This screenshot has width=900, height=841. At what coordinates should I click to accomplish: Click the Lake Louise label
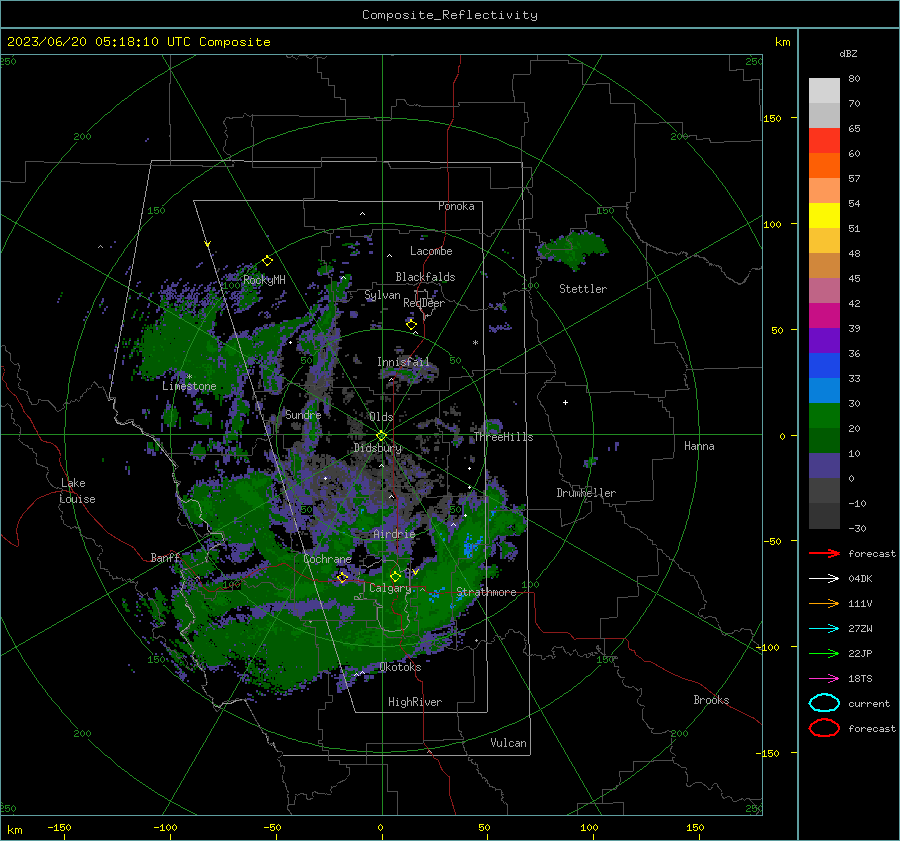click(x=77, y=491)
